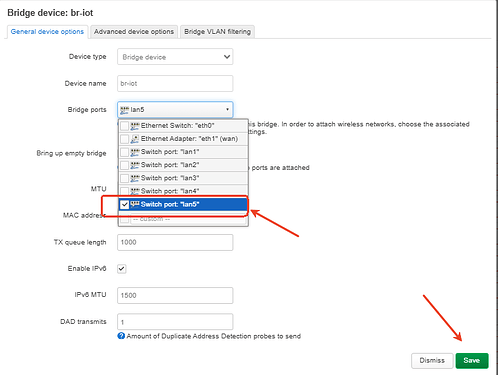Click the 'Bridge device: br-iot' heading
This screenshot has height=375, width=498.
click(50, 13)
